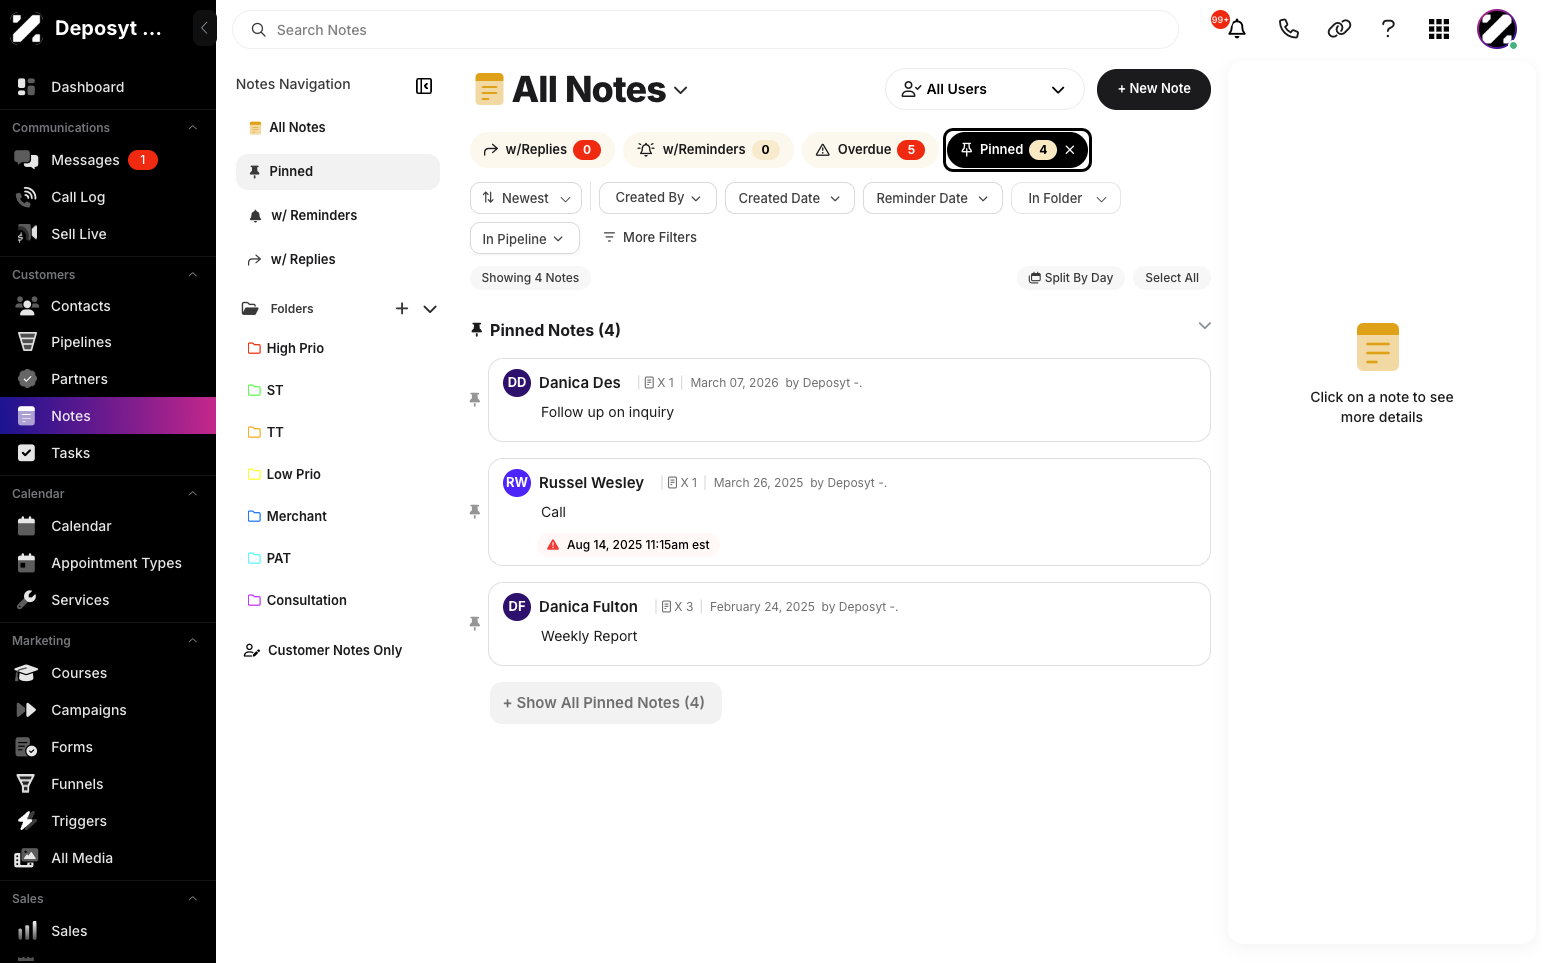The height and width of the screenshot is (963, 1541).
Task: Click the Search Notes field
Action: point(705,30)
